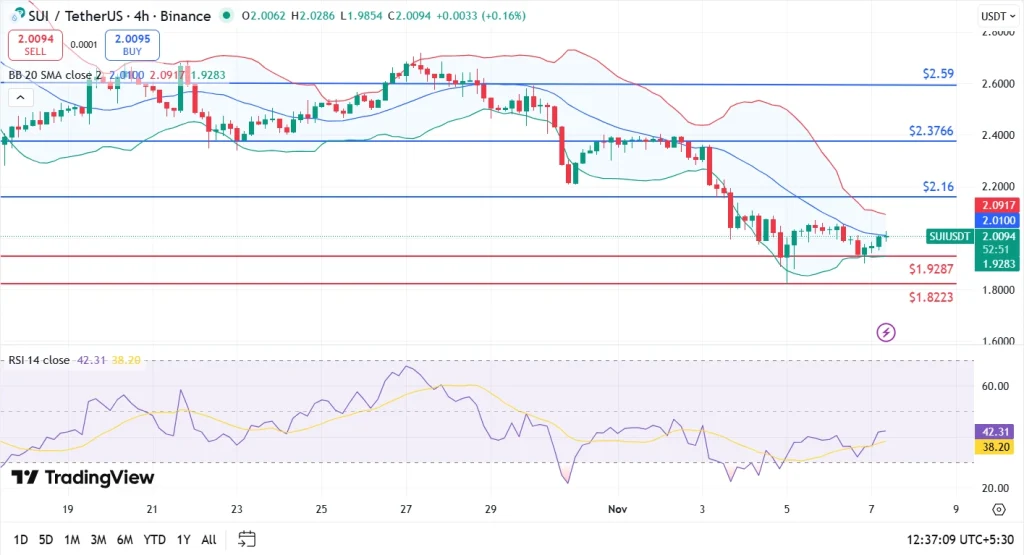1024x555 pixels.
Task: Select the 1D time range
Action: (x=20, y=539)
